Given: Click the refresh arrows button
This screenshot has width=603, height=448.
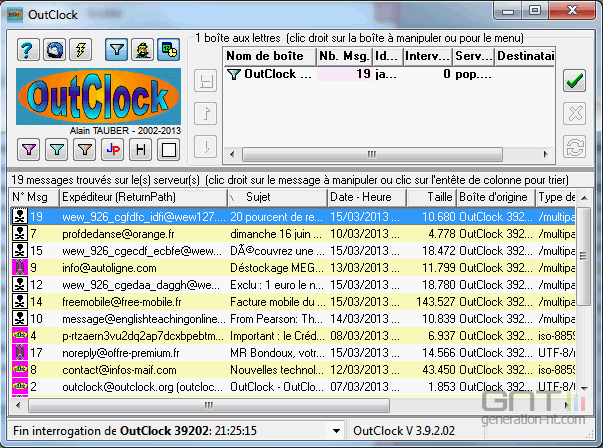Looking at the screenshot, I should [x=575, y=147].
